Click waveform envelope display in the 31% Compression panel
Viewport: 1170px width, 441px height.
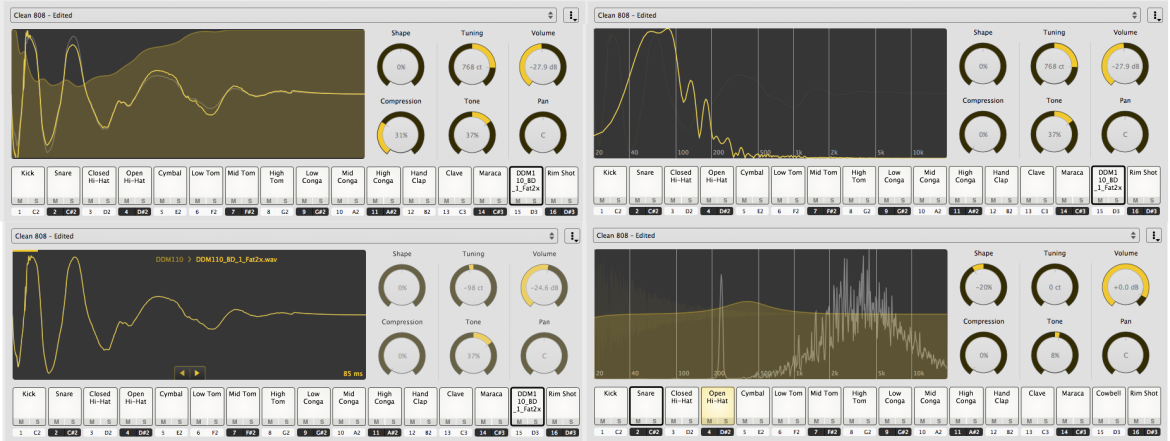[188, 93]
